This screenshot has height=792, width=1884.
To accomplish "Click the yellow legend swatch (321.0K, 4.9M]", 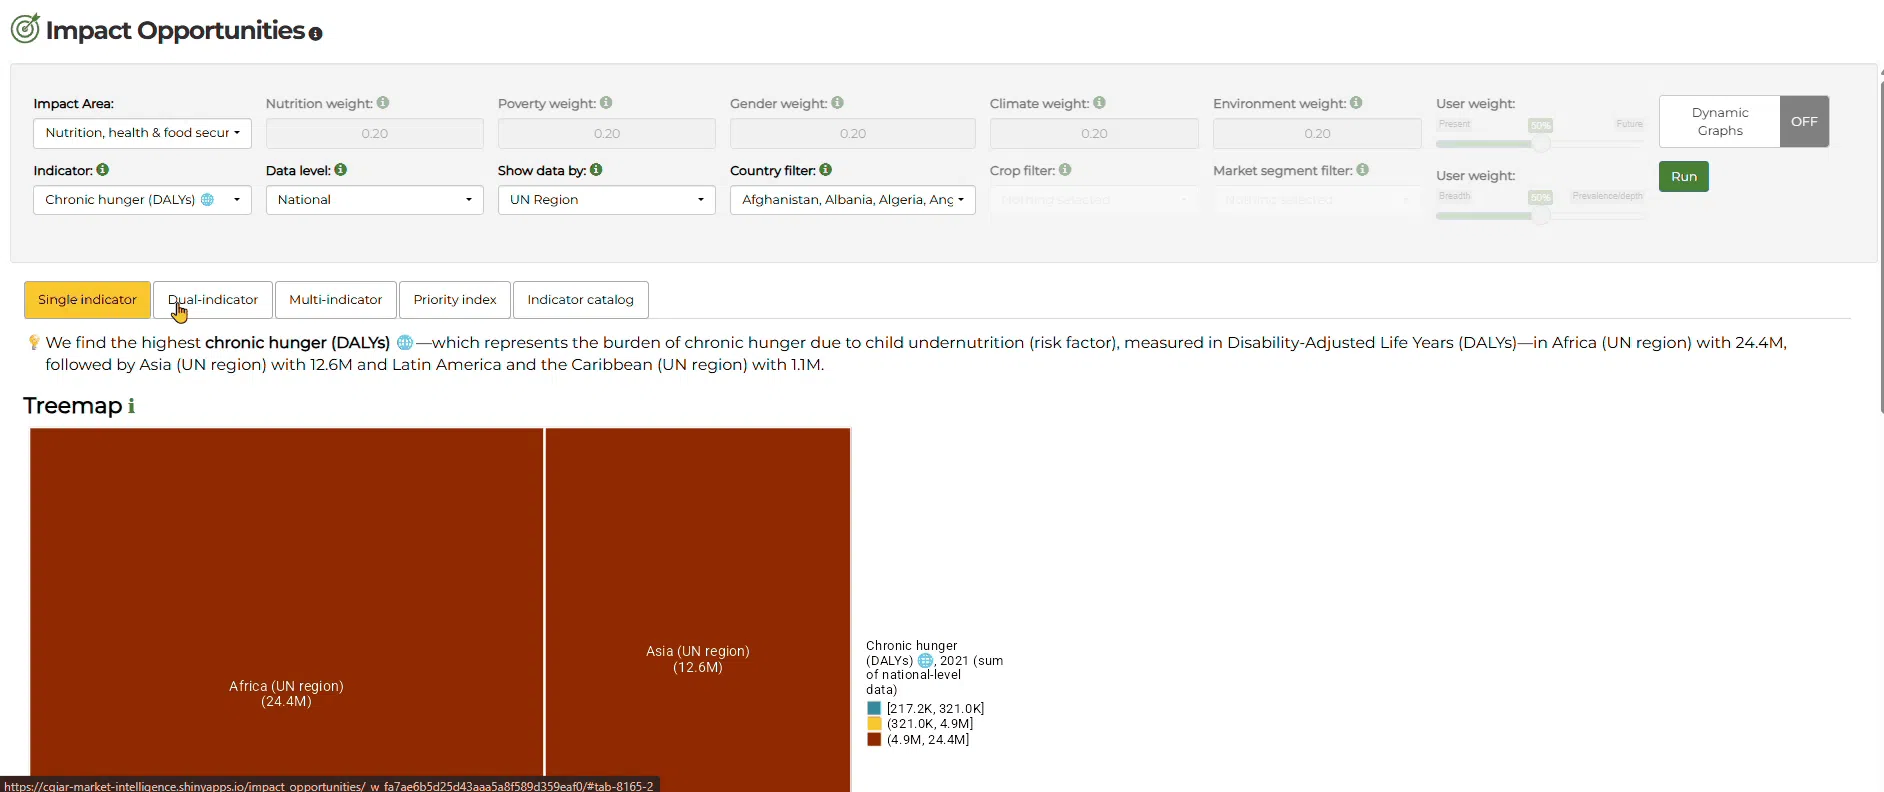I will [874, 724].
